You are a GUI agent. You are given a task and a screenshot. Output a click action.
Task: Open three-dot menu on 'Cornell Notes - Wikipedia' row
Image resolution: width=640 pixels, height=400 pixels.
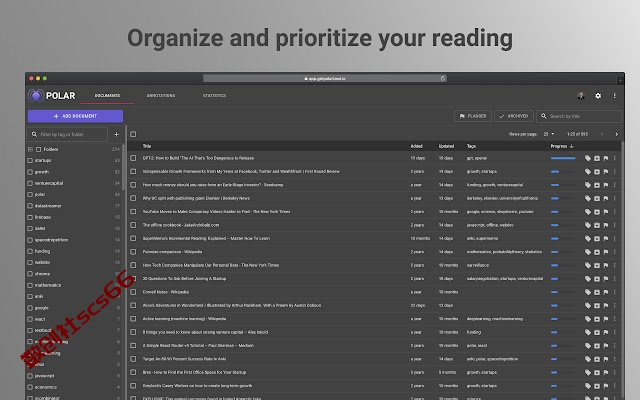615,292
